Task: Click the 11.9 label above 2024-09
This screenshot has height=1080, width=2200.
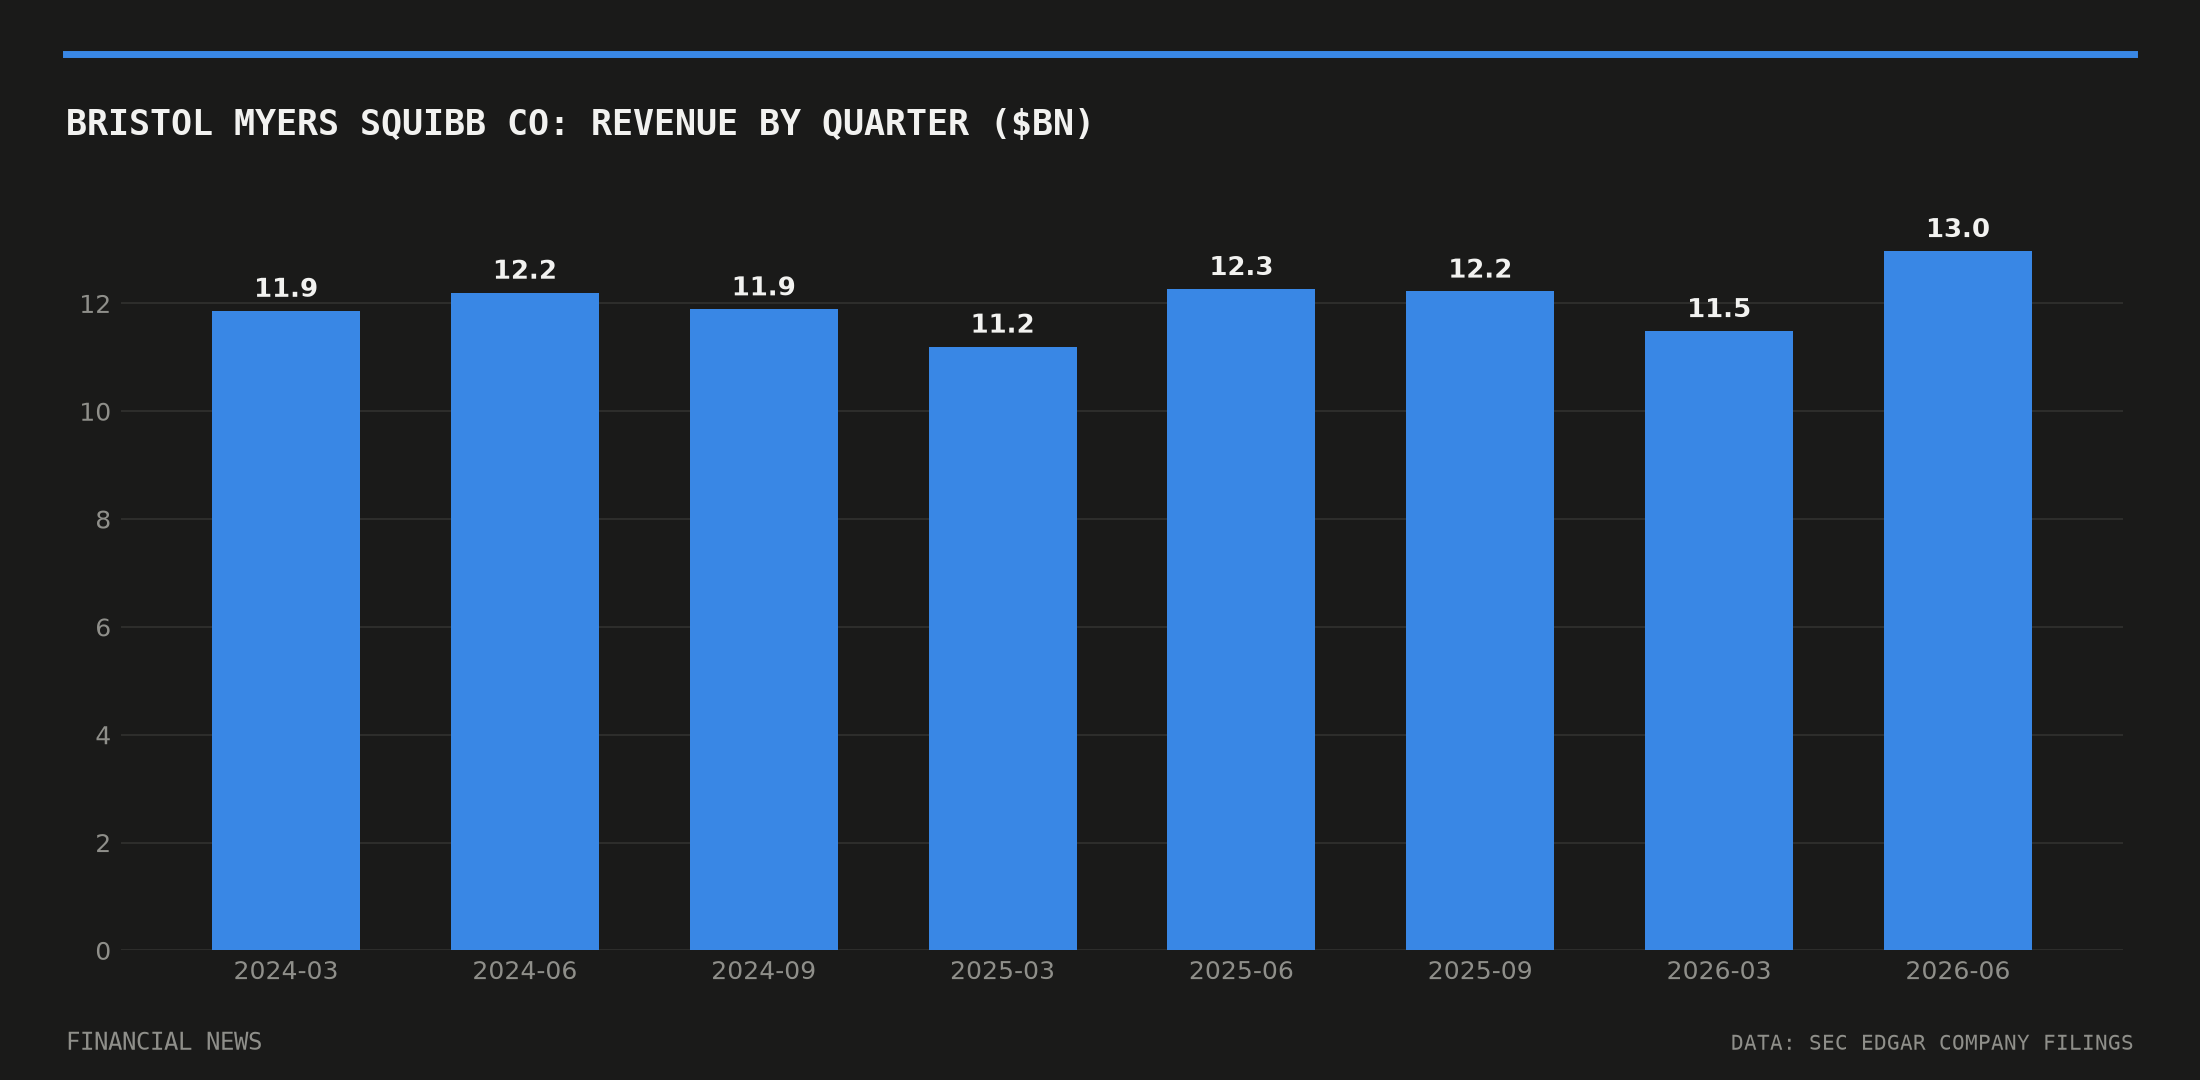Action: [764, 287]
